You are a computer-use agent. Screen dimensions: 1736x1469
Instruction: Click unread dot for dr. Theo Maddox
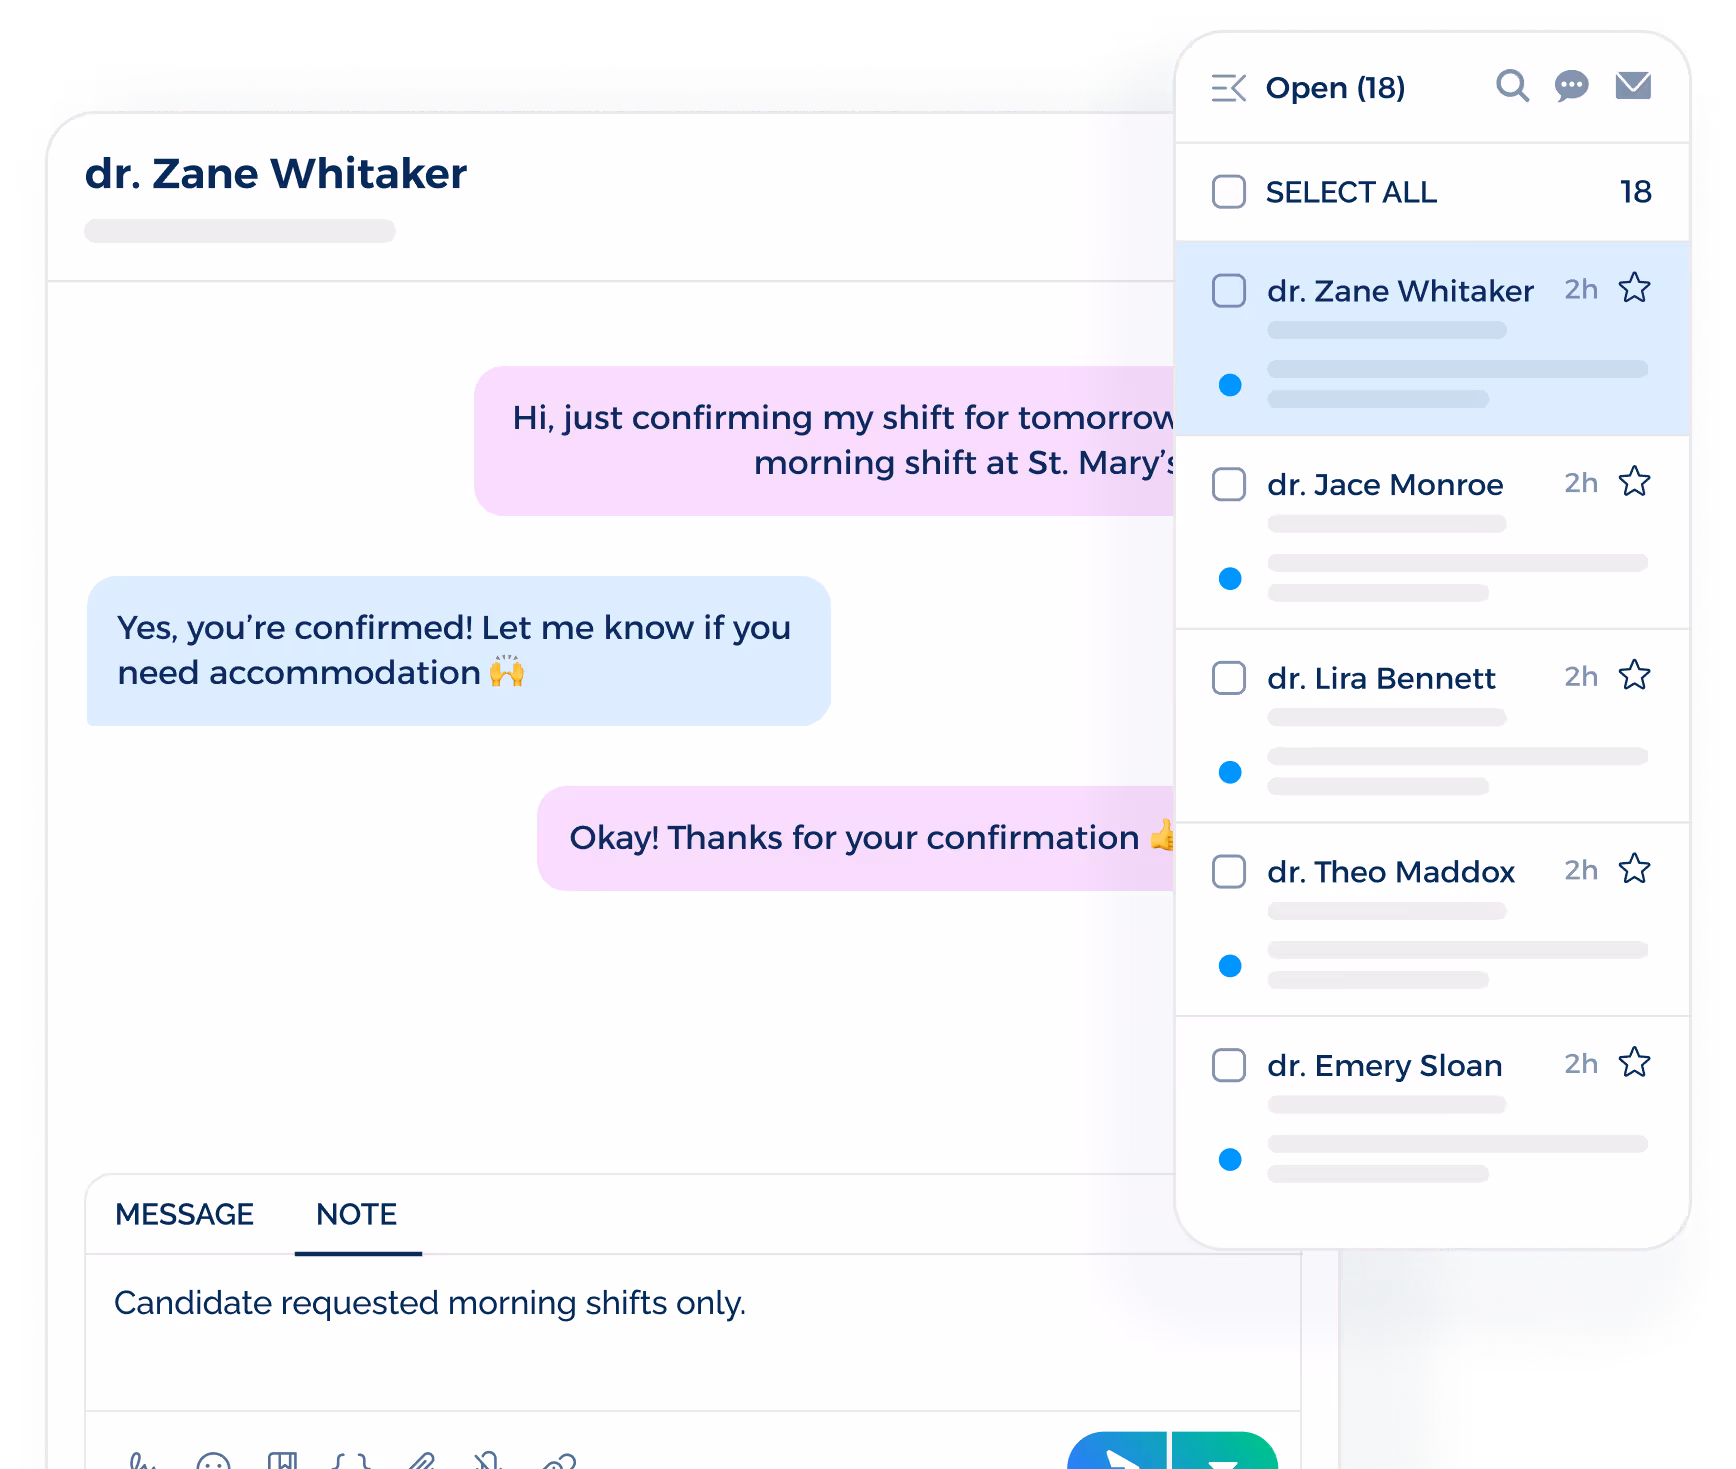point(1230,966)
